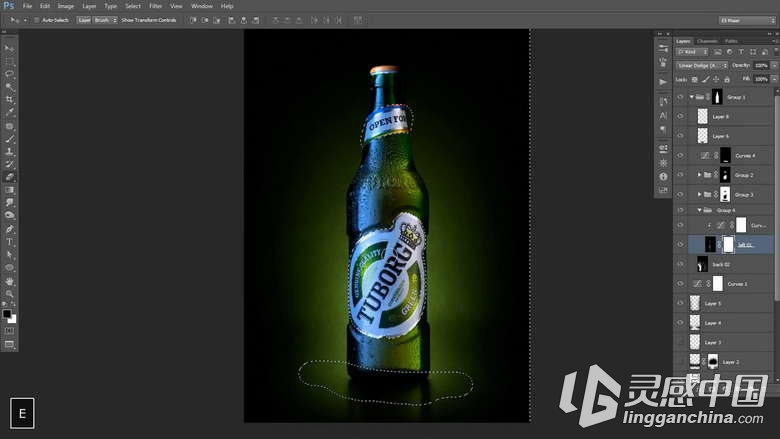
Task: Open the workspace switcher dropdown
Action: 747,20
